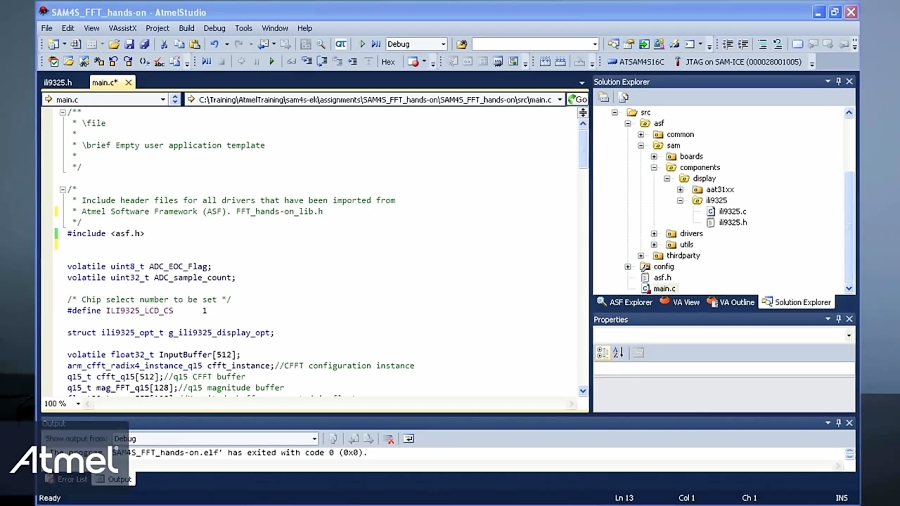Open JTAG on SAM-ICE tool settings
The width and height of the screenshot is (900, 506).
[737, 62]
